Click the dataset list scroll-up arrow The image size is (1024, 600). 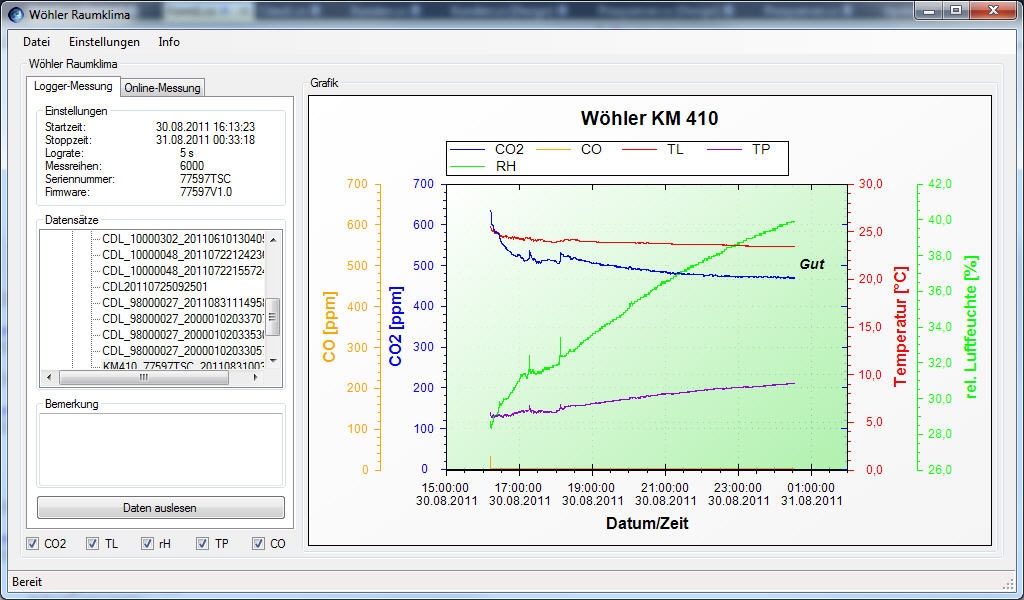click(273, 240)
